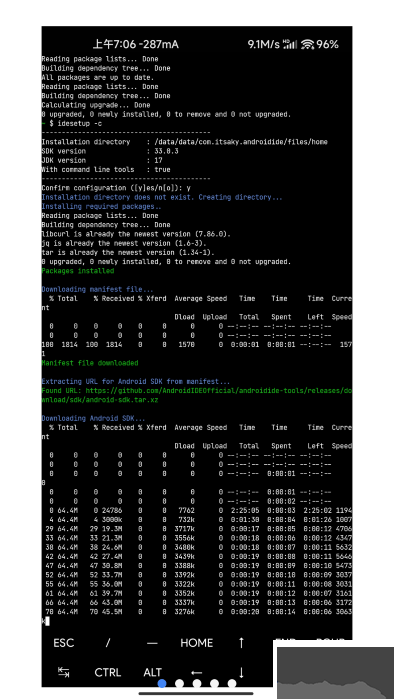394x700 pixels.
Task: Toggle the ALT modifier key
Action: tap(152, 672)
